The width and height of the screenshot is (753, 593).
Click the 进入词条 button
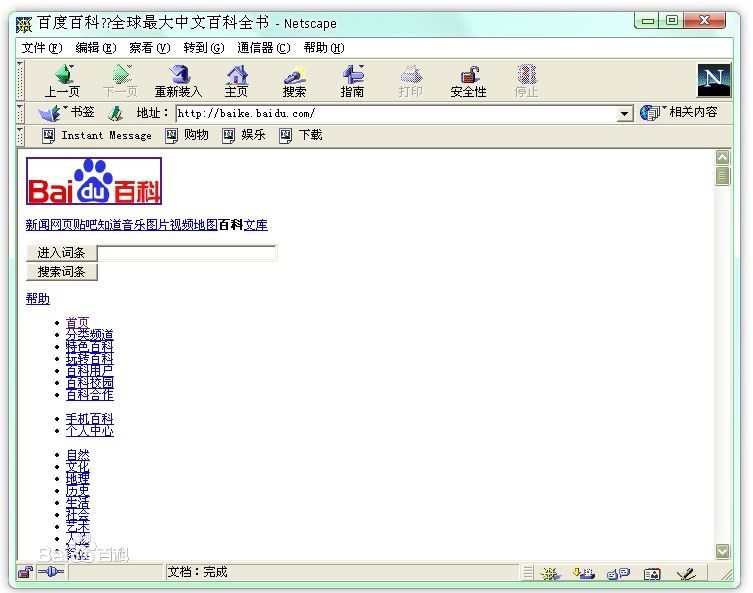pos(61,253)
